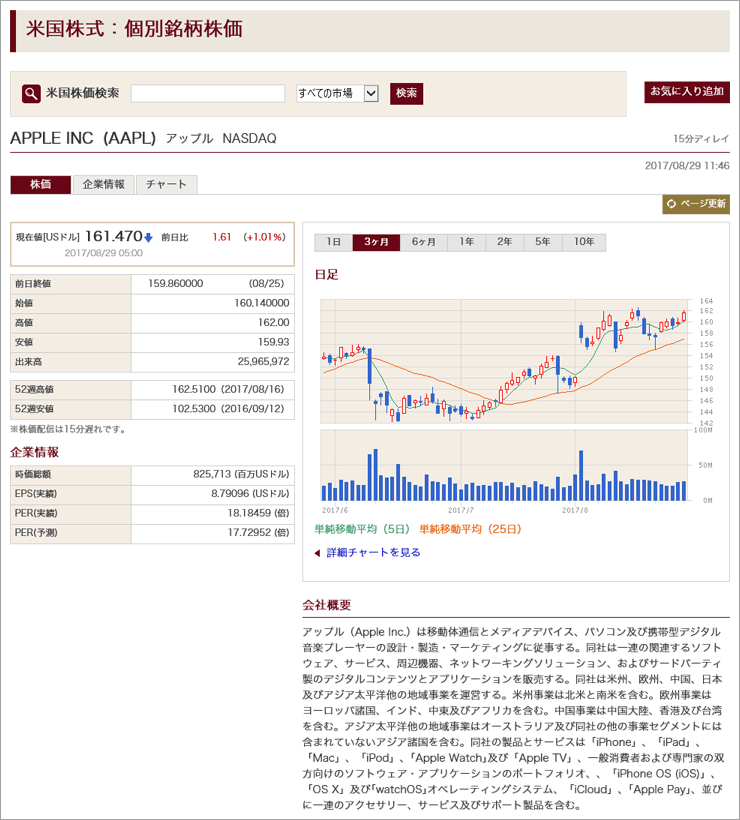Select the 株価 tab
The width and height of the screenshot is (740, 820).
tap(40, 184)
